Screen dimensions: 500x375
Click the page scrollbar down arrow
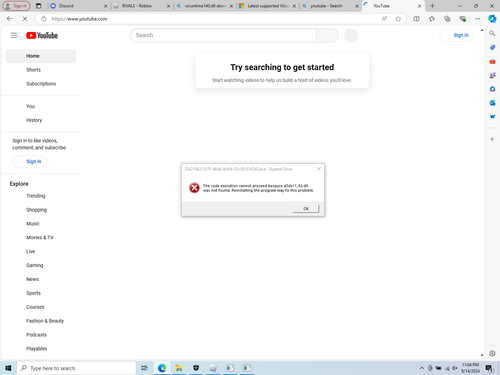[x=482, y=356]
